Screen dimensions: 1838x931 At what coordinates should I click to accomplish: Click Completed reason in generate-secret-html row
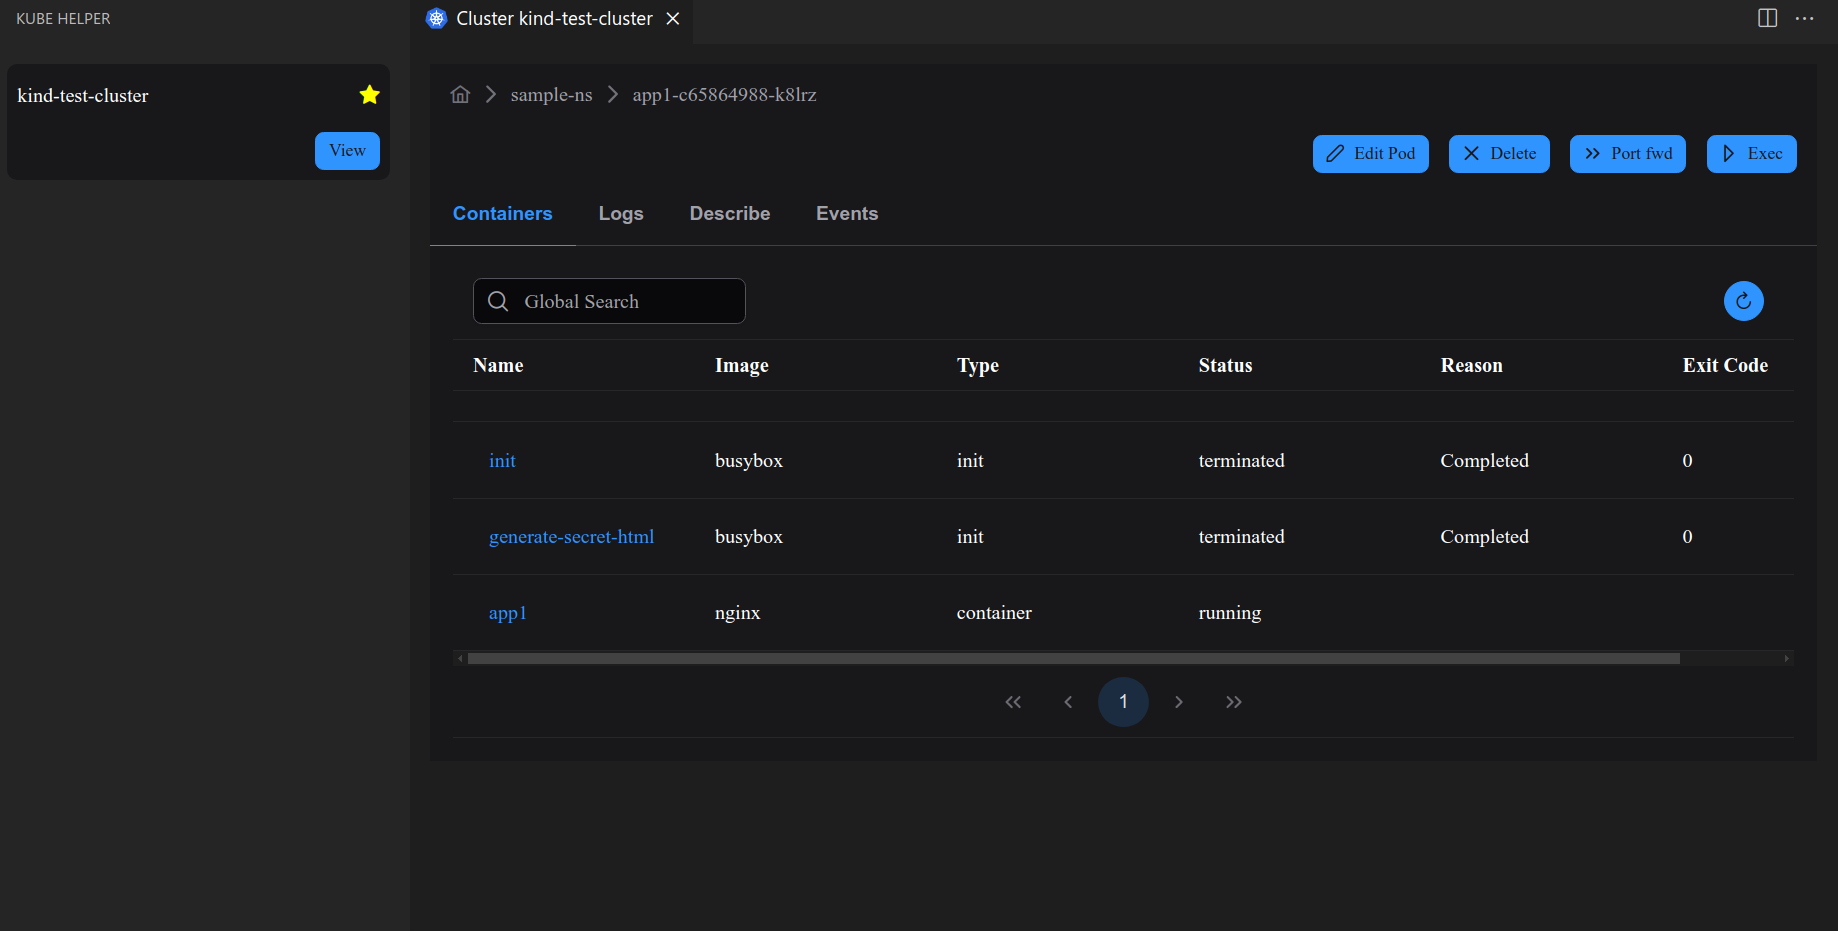(x=1484, y=537)
